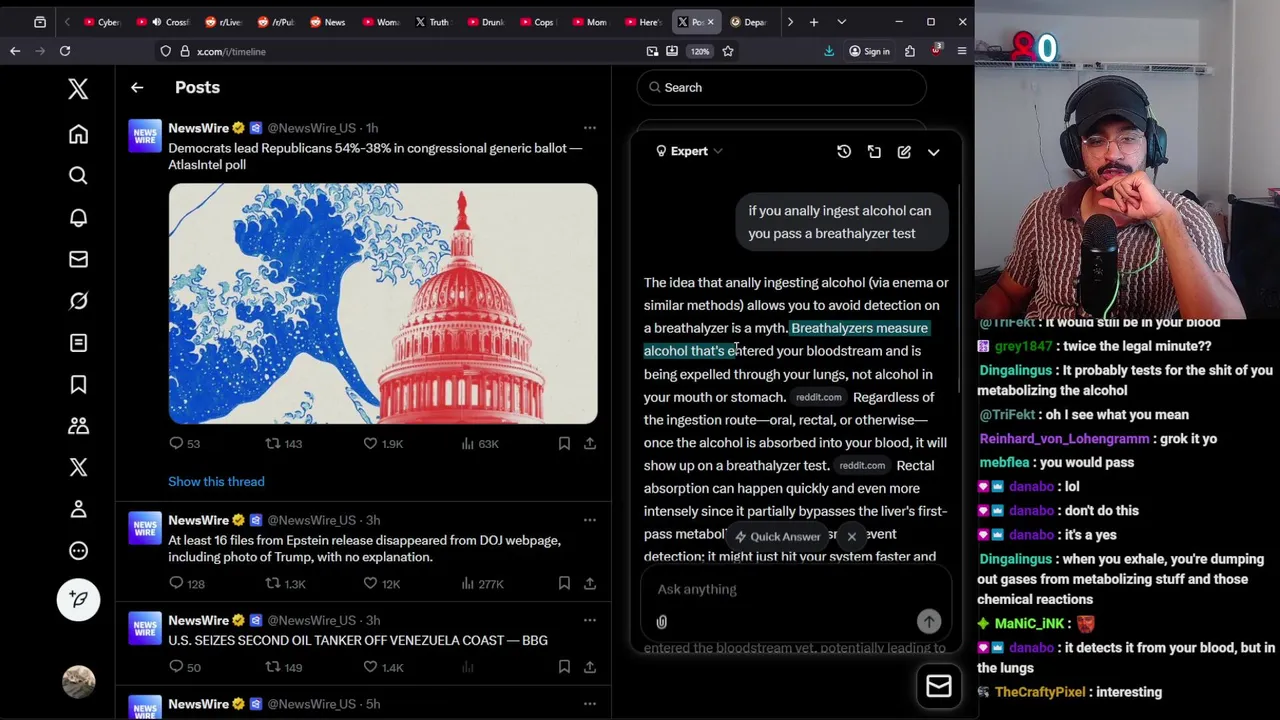Image resolution: width=1280 pixels, height=720 pixels.
Task: Dismiss the Quick Answer popup
Action: click(851, 537)
